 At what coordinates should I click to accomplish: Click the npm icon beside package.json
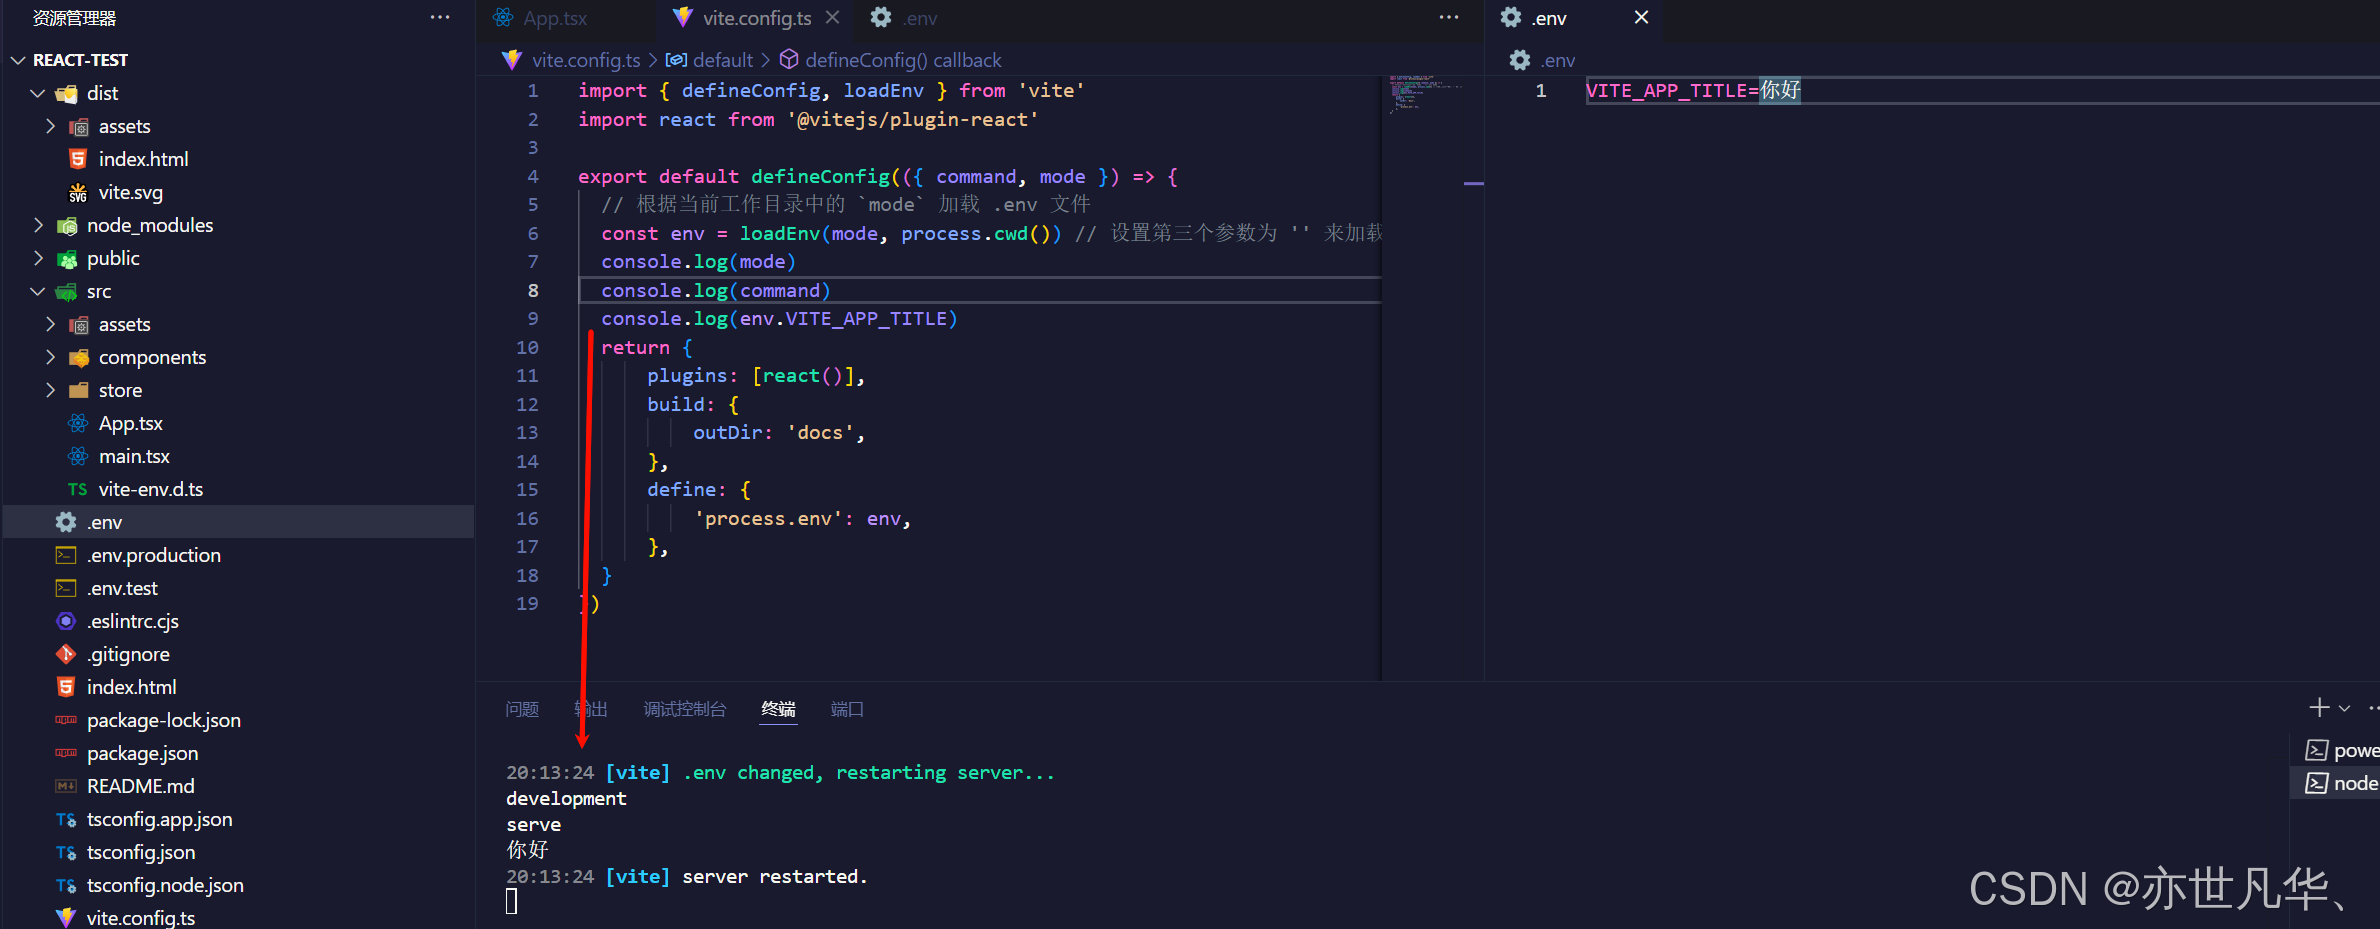[x=66, y=753]
